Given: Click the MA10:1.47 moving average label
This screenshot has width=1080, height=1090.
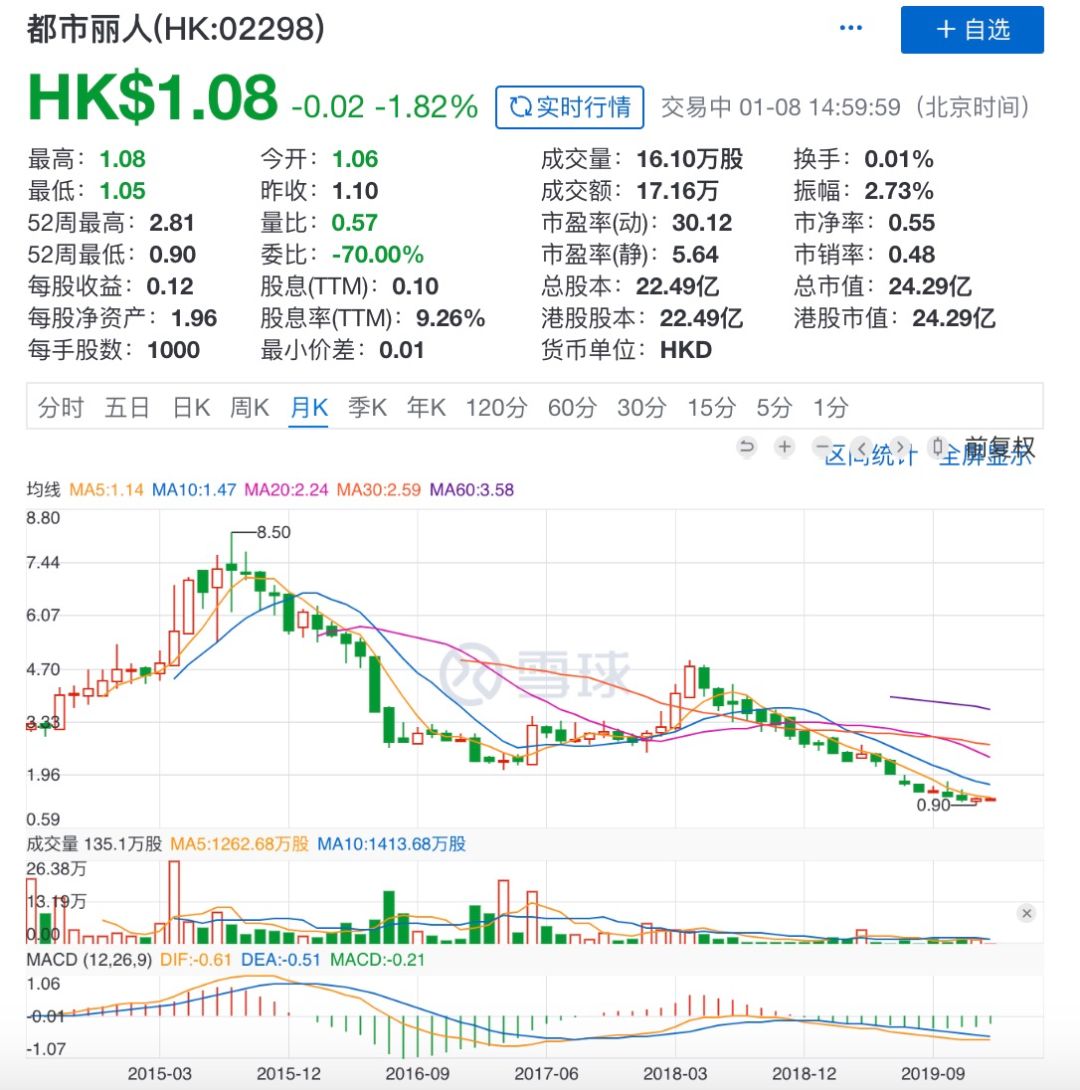Looking at the screenshot, I should click(x=194, y=489).
